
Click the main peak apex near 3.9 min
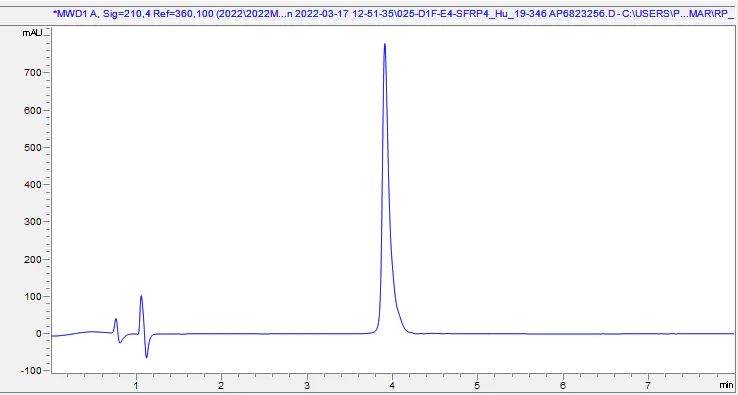point(385,44)
